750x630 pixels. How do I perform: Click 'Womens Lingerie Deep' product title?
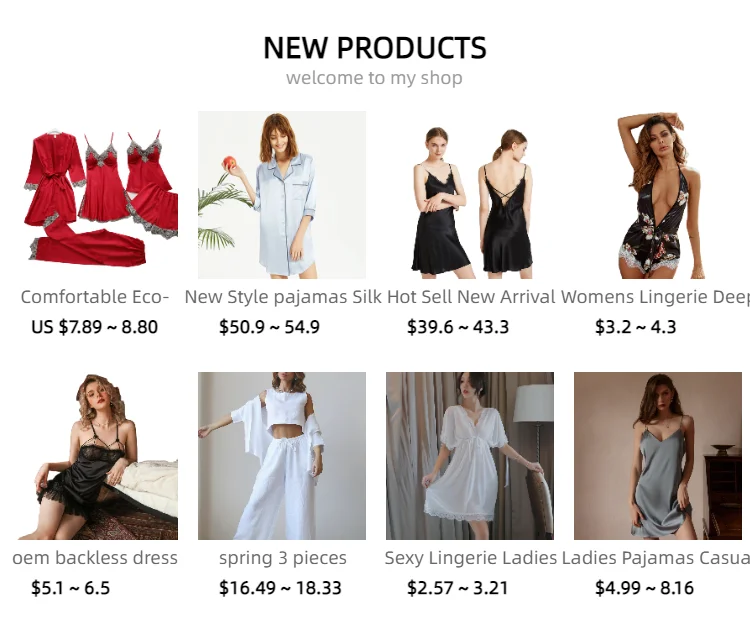tap(656, 297)
